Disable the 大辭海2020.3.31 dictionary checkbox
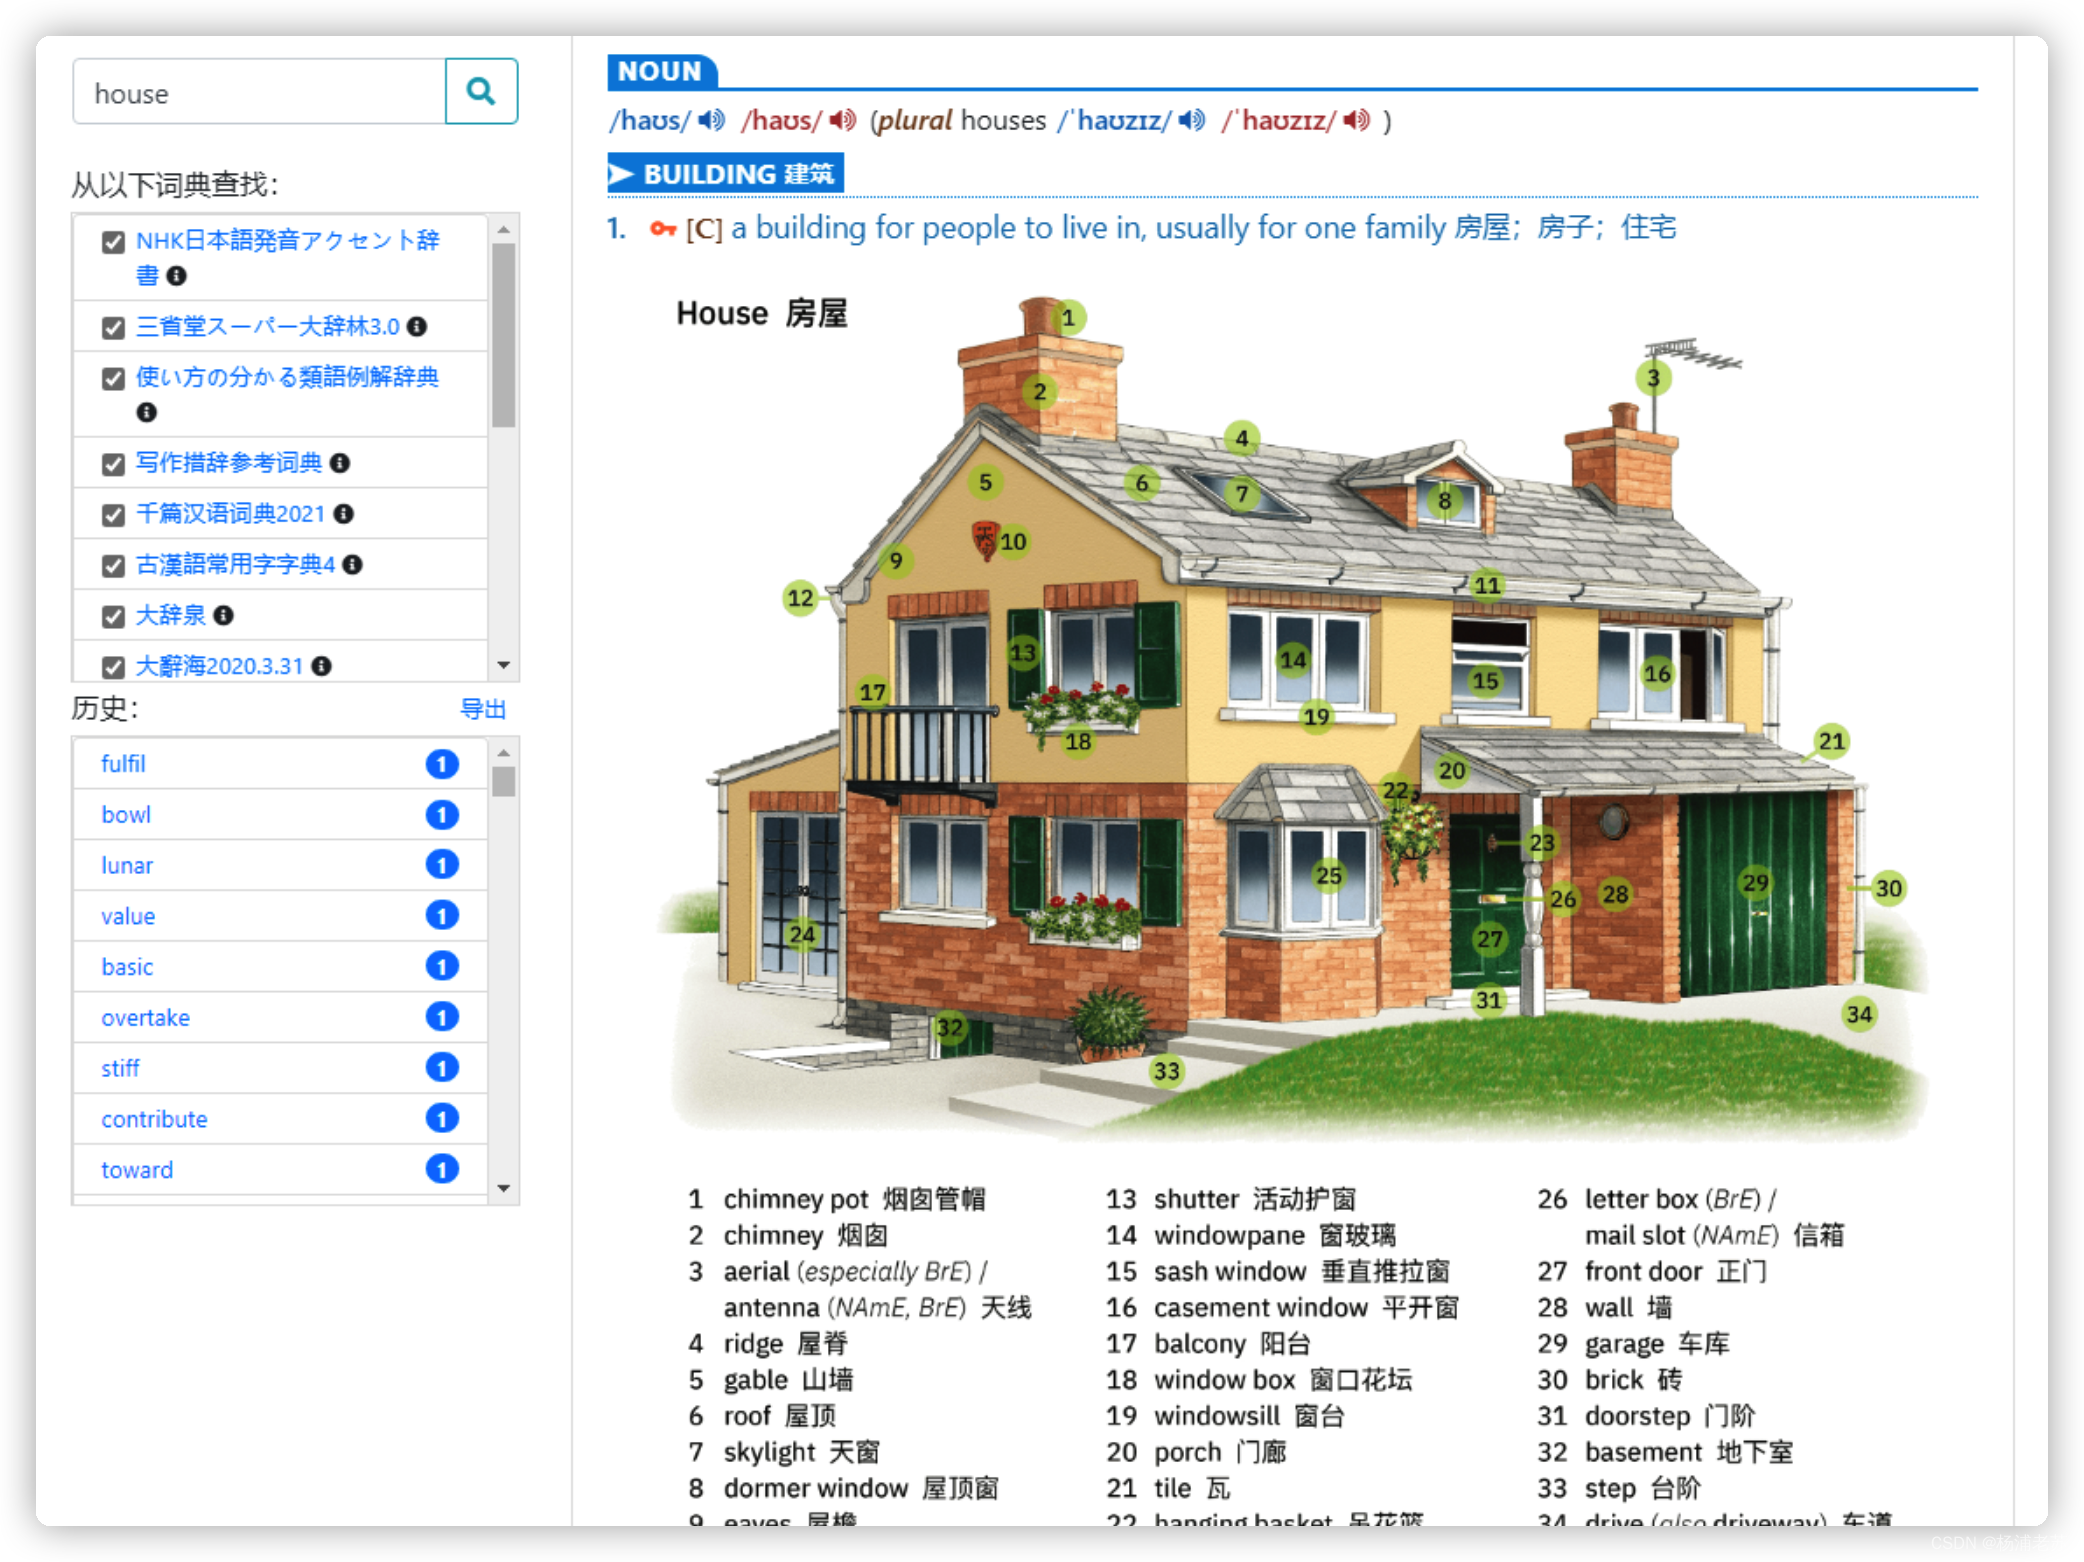Viewport: 2084px width, 1562px height. click(x=114, y=667)
